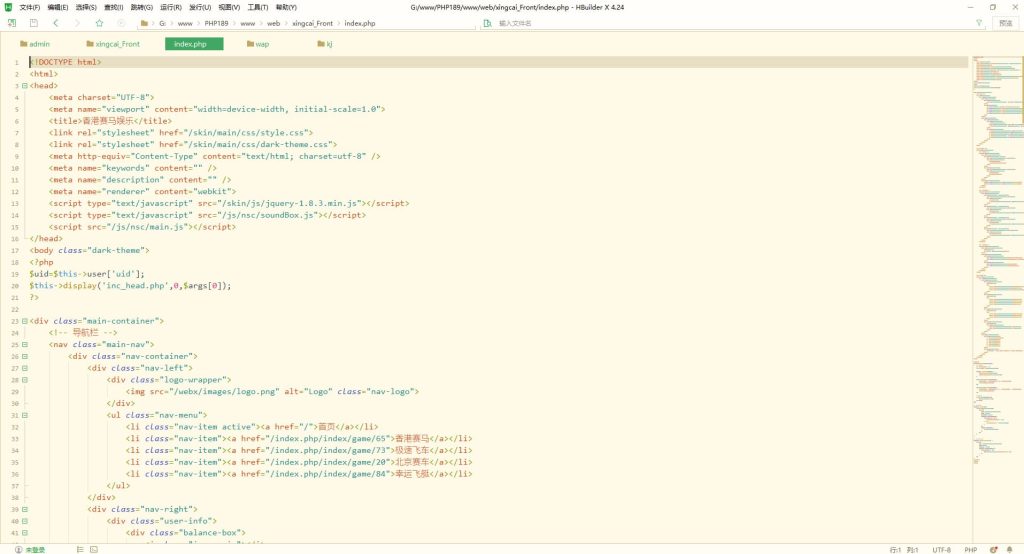Collapse the main-nav fold on line 25
1024x554 pixels.
(25, 344)
